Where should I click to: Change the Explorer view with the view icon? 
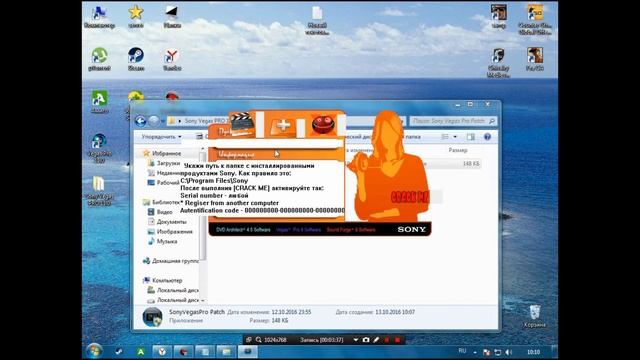tap(445, 137)
